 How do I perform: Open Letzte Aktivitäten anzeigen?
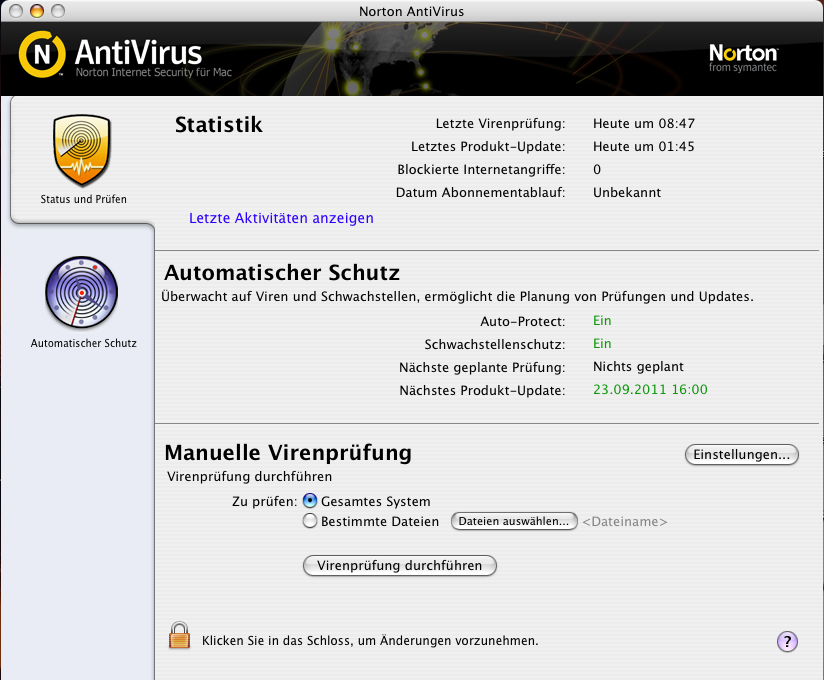[x=281, y=218]
